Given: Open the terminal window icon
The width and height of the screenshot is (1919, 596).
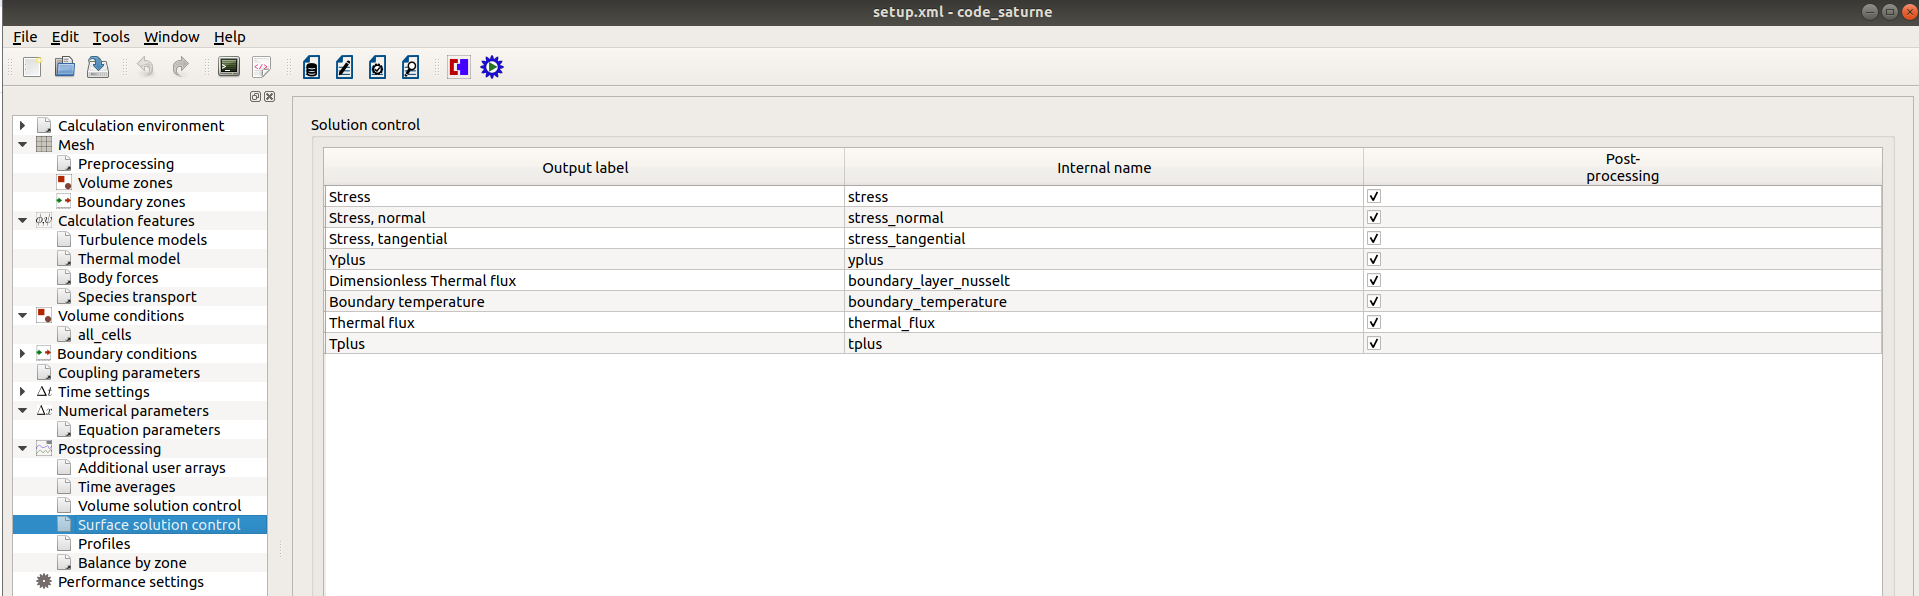Looking at the screenshot, I should (229, 67).
